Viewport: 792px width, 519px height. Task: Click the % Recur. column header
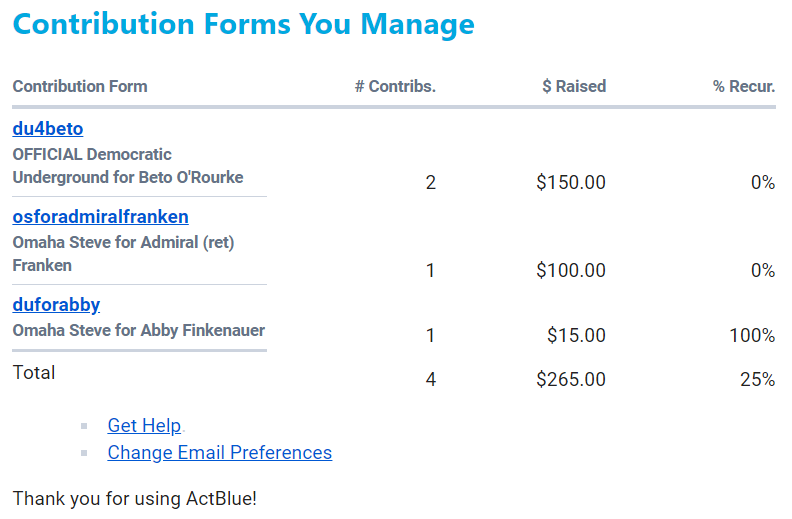click(744, 86)
